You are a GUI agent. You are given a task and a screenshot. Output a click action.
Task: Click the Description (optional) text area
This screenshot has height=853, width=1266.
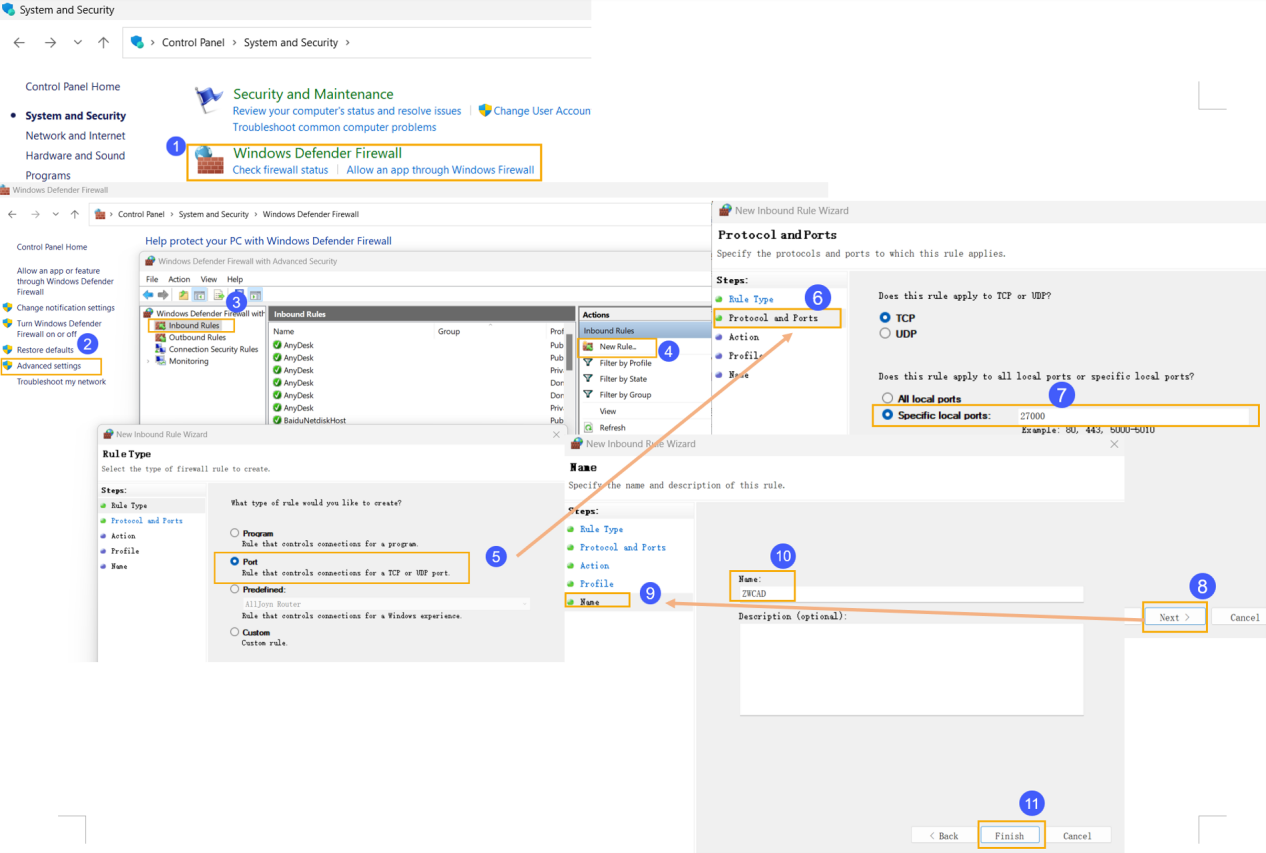tap(911, 670)
